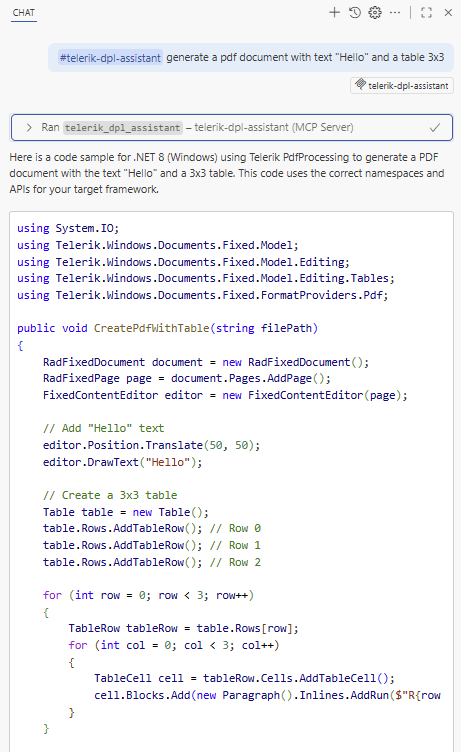Open chat history clock icon
The height and width of the screenshot is (752, 461).
355,12
